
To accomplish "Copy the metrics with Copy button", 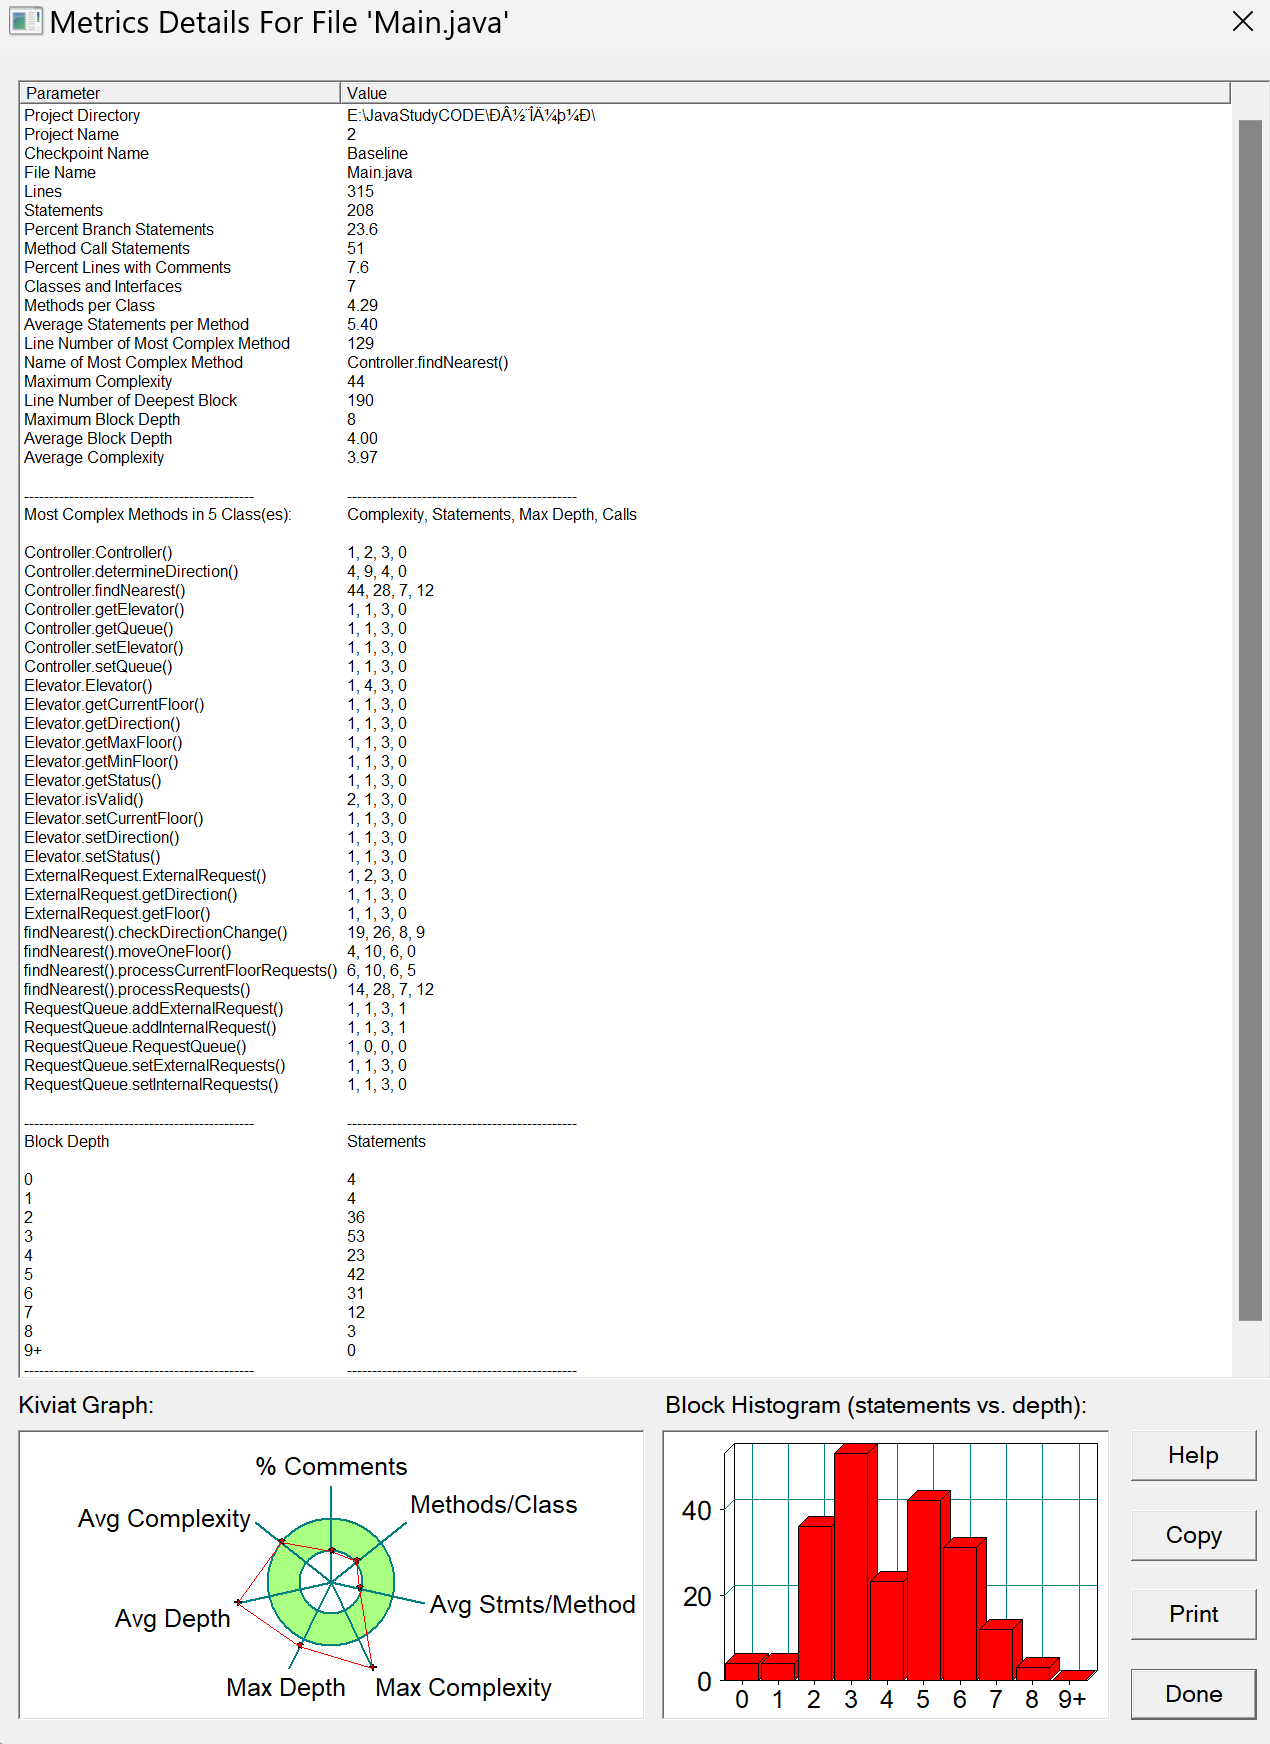I will point(1193,1535).
